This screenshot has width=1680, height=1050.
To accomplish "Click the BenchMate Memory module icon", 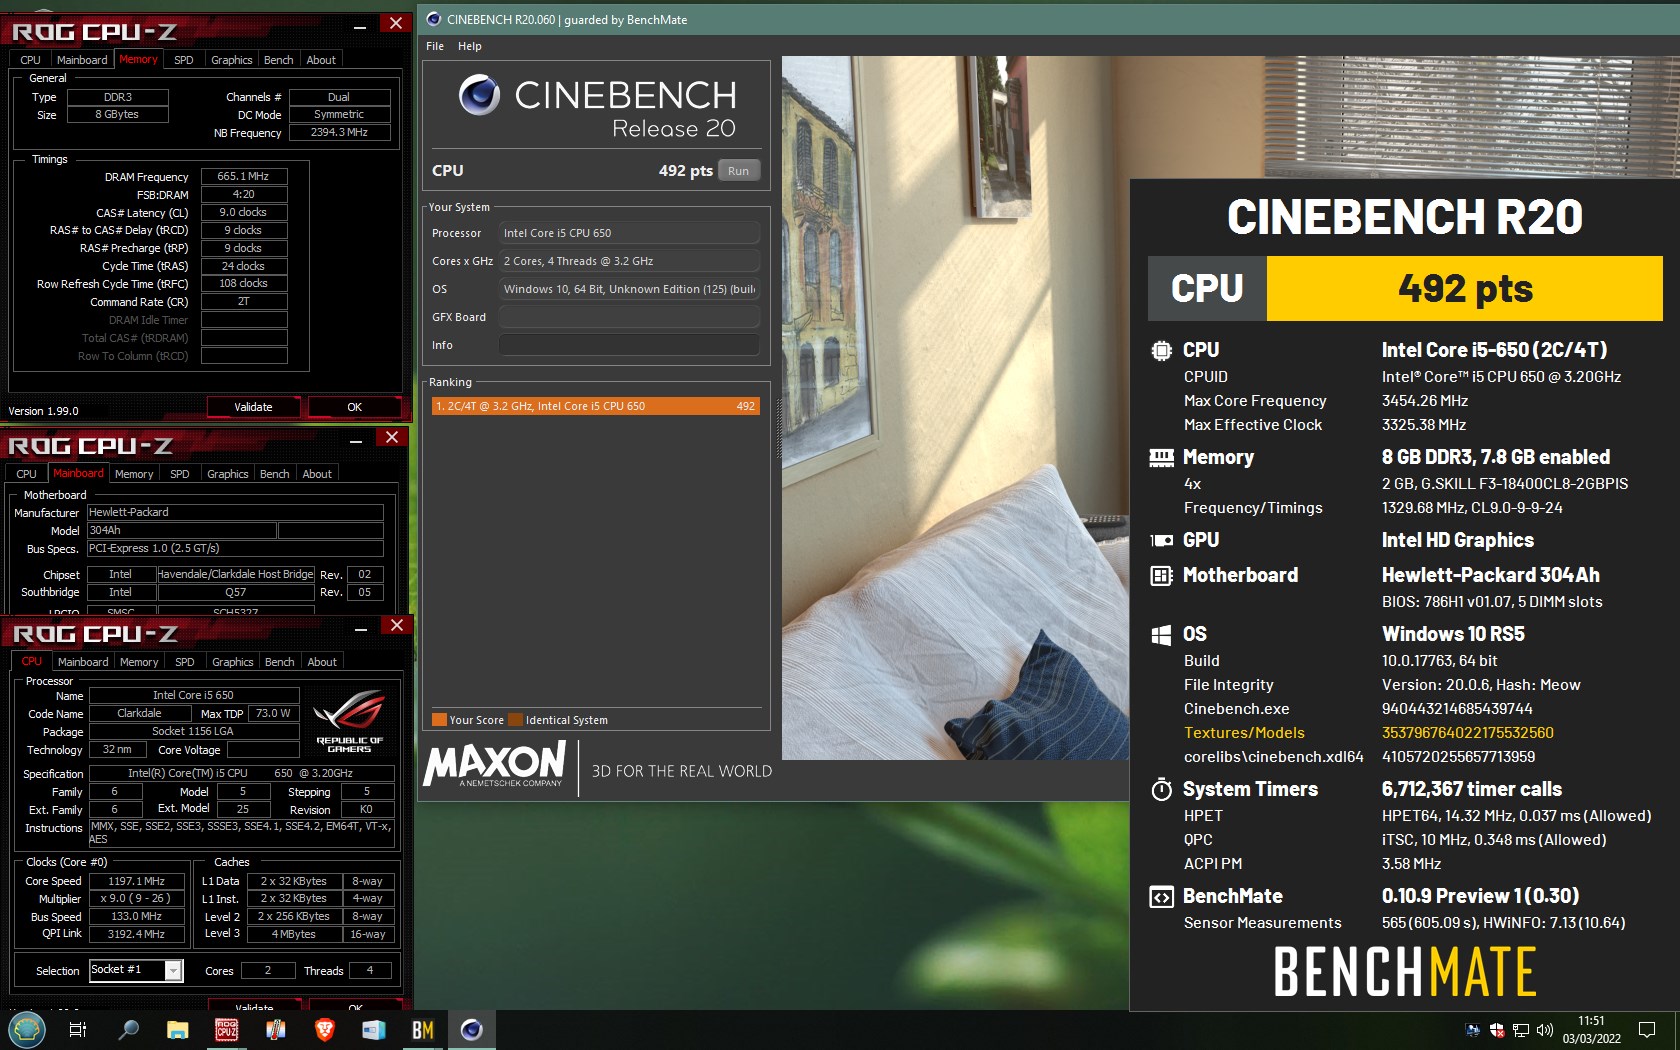I will coord(1161,458).
